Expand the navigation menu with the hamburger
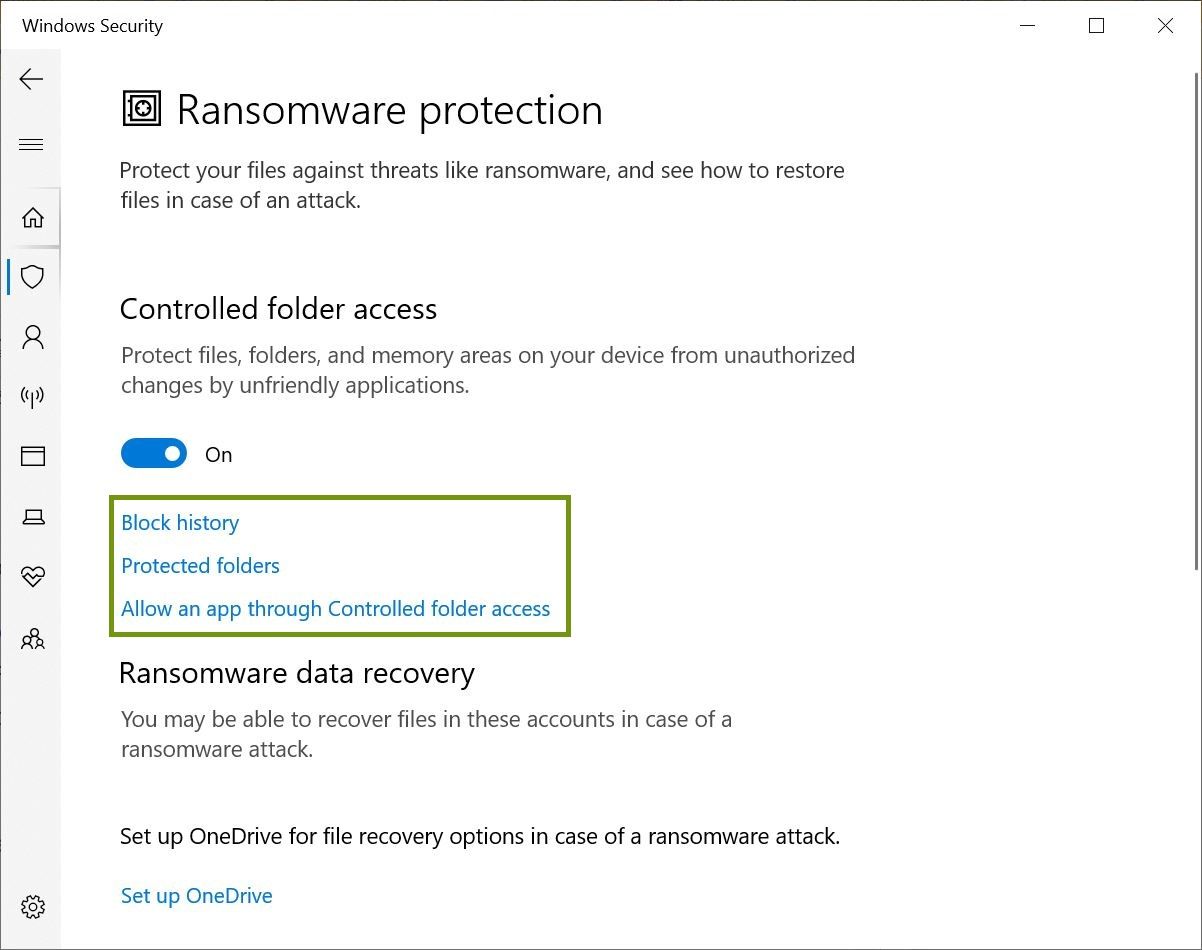Image resolution: width=1202 pixels, height=950 pixels. tap(31, 144)
